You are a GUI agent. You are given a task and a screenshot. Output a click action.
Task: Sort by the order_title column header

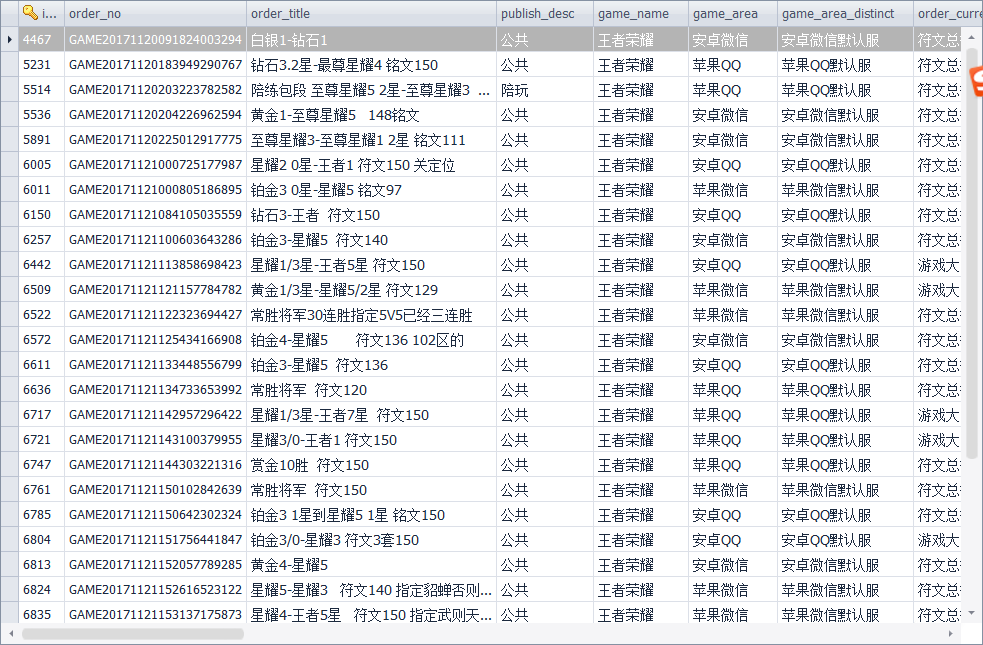pos(371,13)
